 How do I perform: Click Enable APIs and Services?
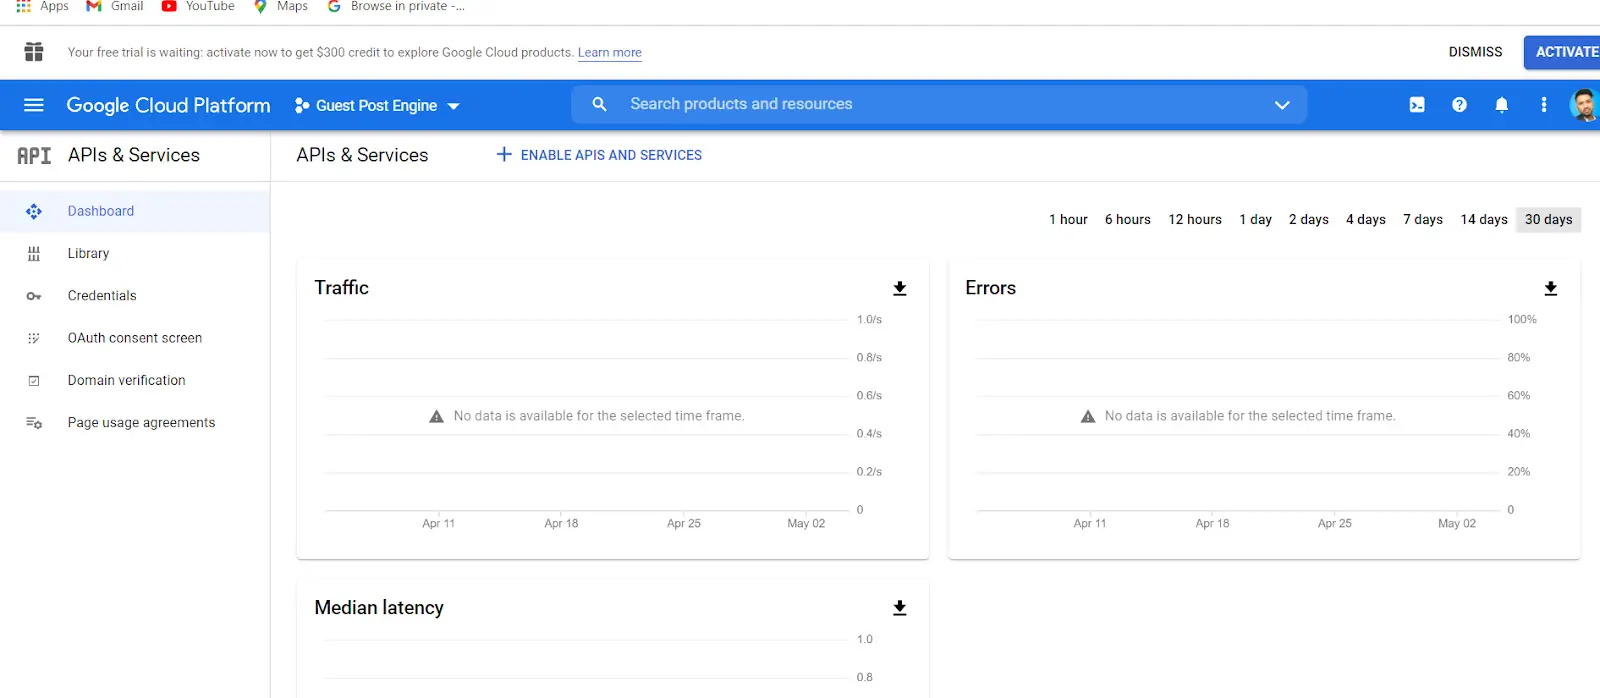pyautogui.click(x=600, y=155)
